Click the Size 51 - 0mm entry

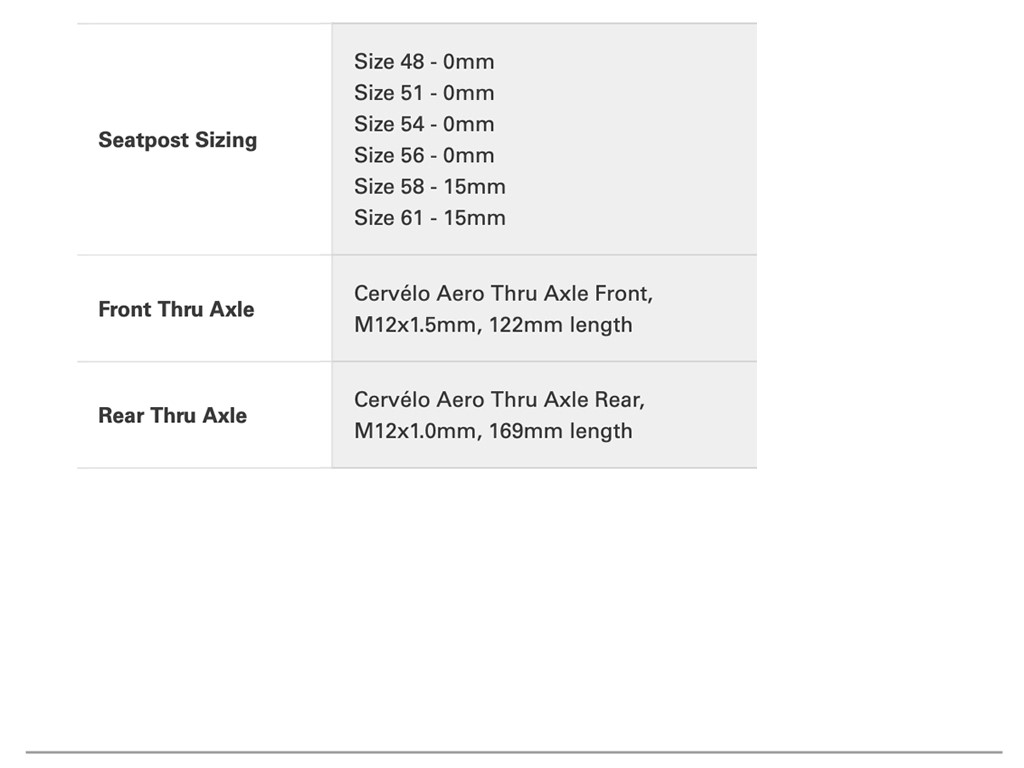coord(424,93)
